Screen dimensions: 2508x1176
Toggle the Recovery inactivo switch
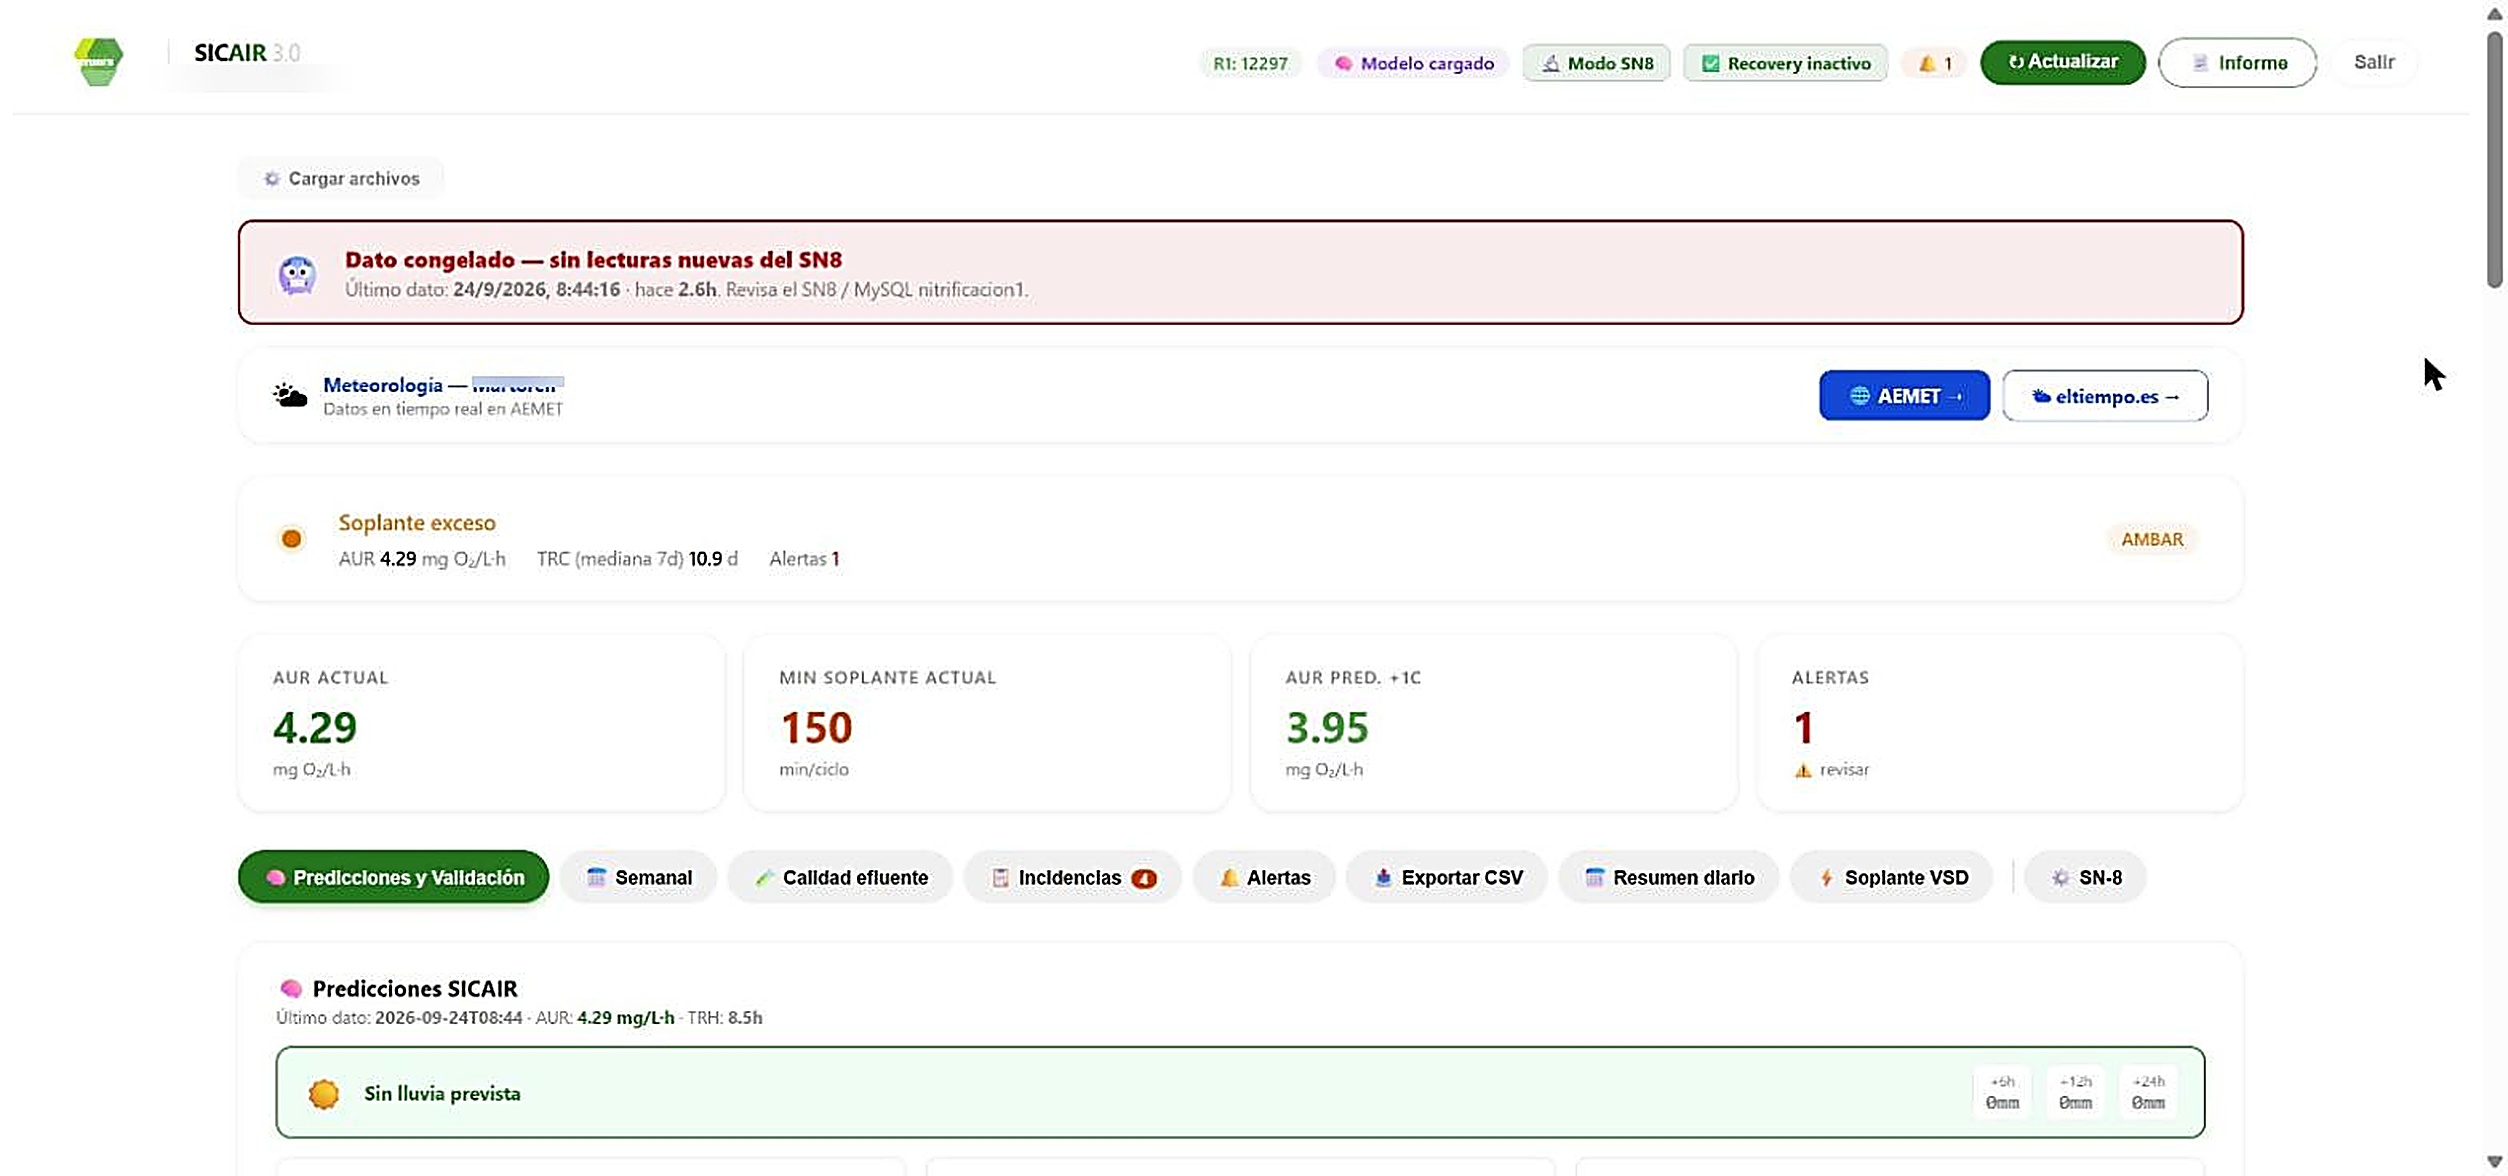(1785, 63)
